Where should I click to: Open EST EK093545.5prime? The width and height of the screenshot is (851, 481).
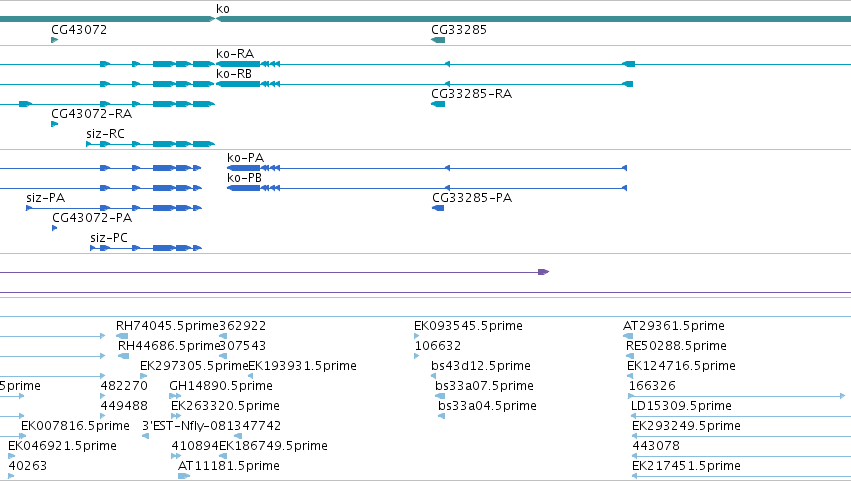[468, 326]
